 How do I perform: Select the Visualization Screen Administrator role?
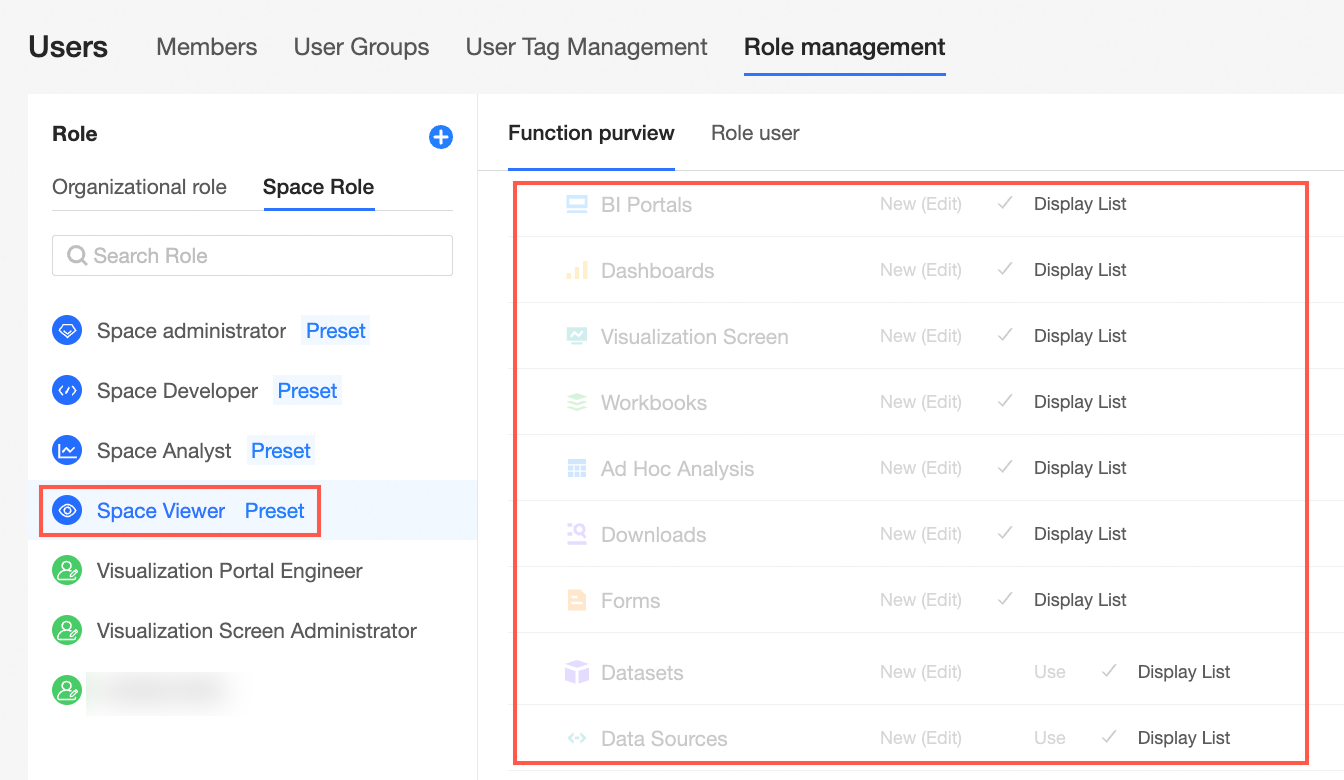coord(256,631)
